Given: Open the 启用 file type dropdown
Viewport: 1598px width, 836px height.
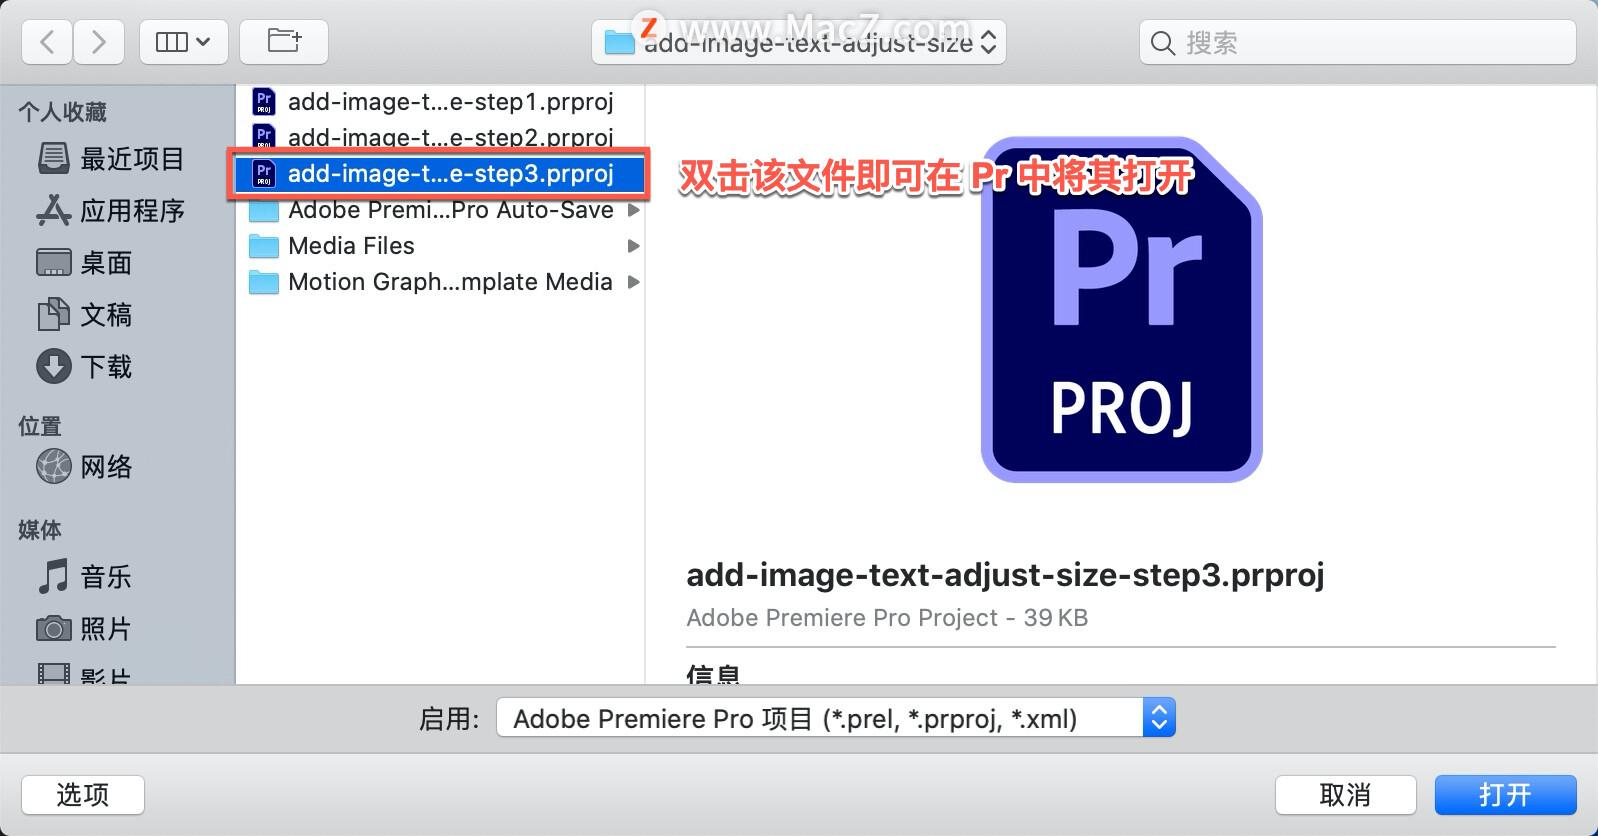Looking at the screenshot, I should point(836,718).
